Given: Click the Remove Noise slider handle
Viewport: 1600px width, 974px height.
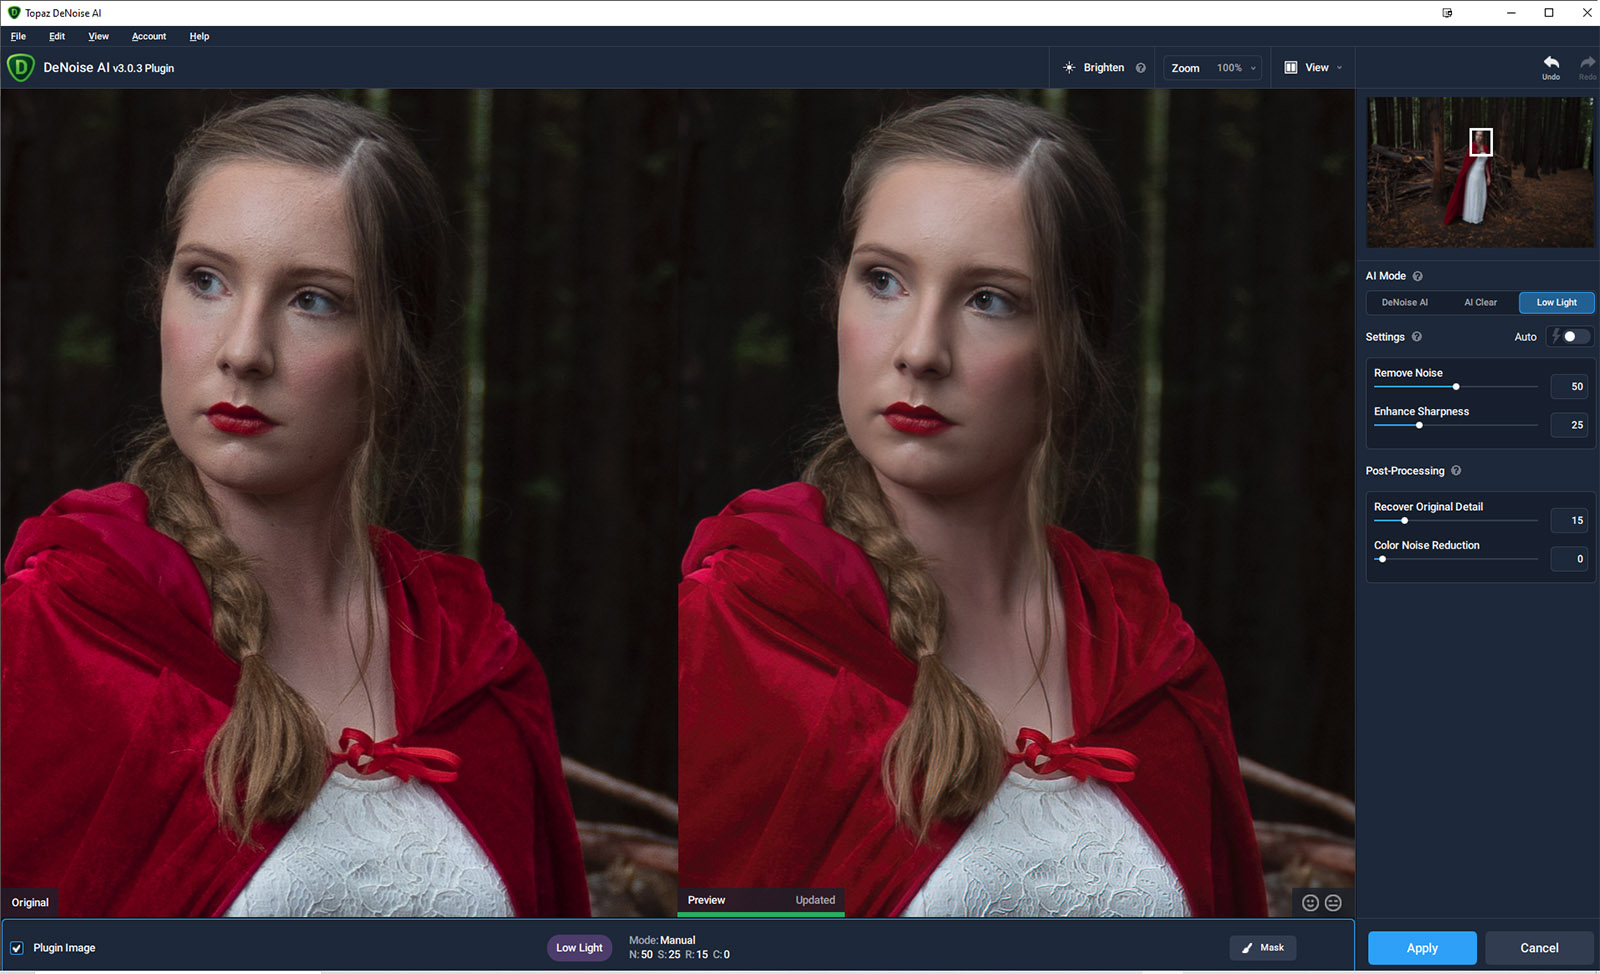Looking at the screenshot, I should 1456,387.
